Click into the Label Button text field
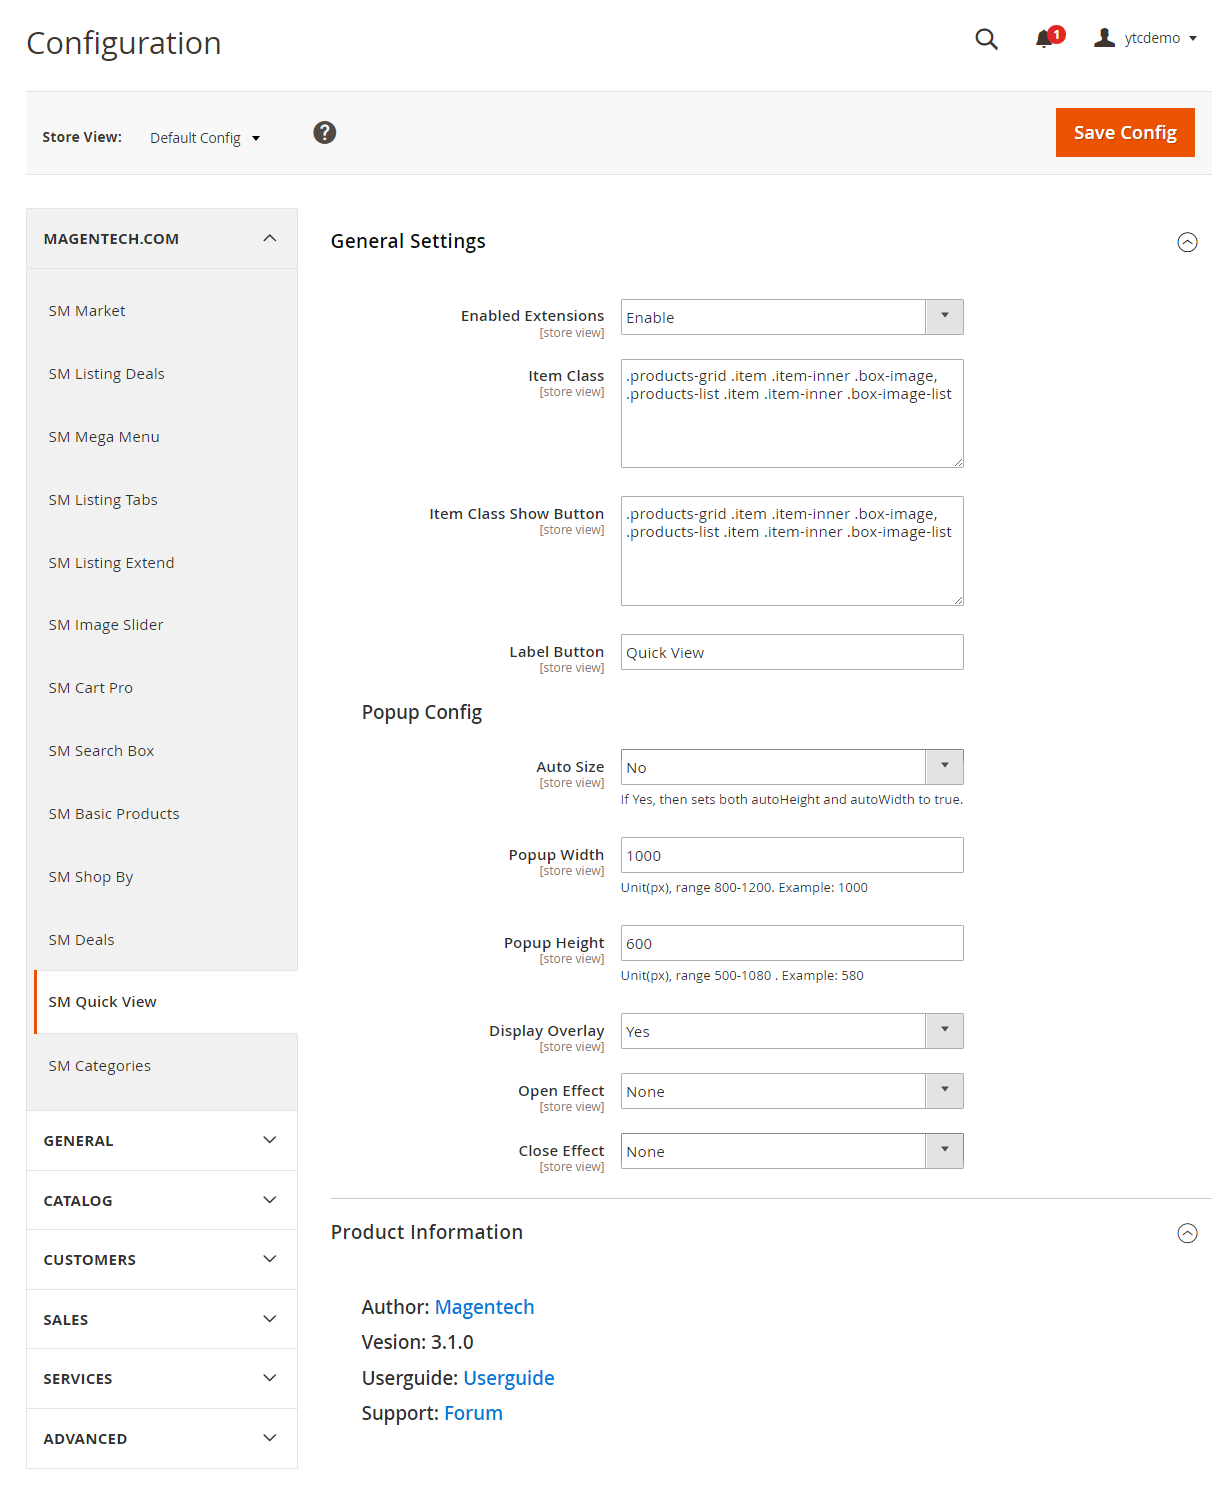The width and height of the screenshot is (1229, 1501). pos(792,652)
